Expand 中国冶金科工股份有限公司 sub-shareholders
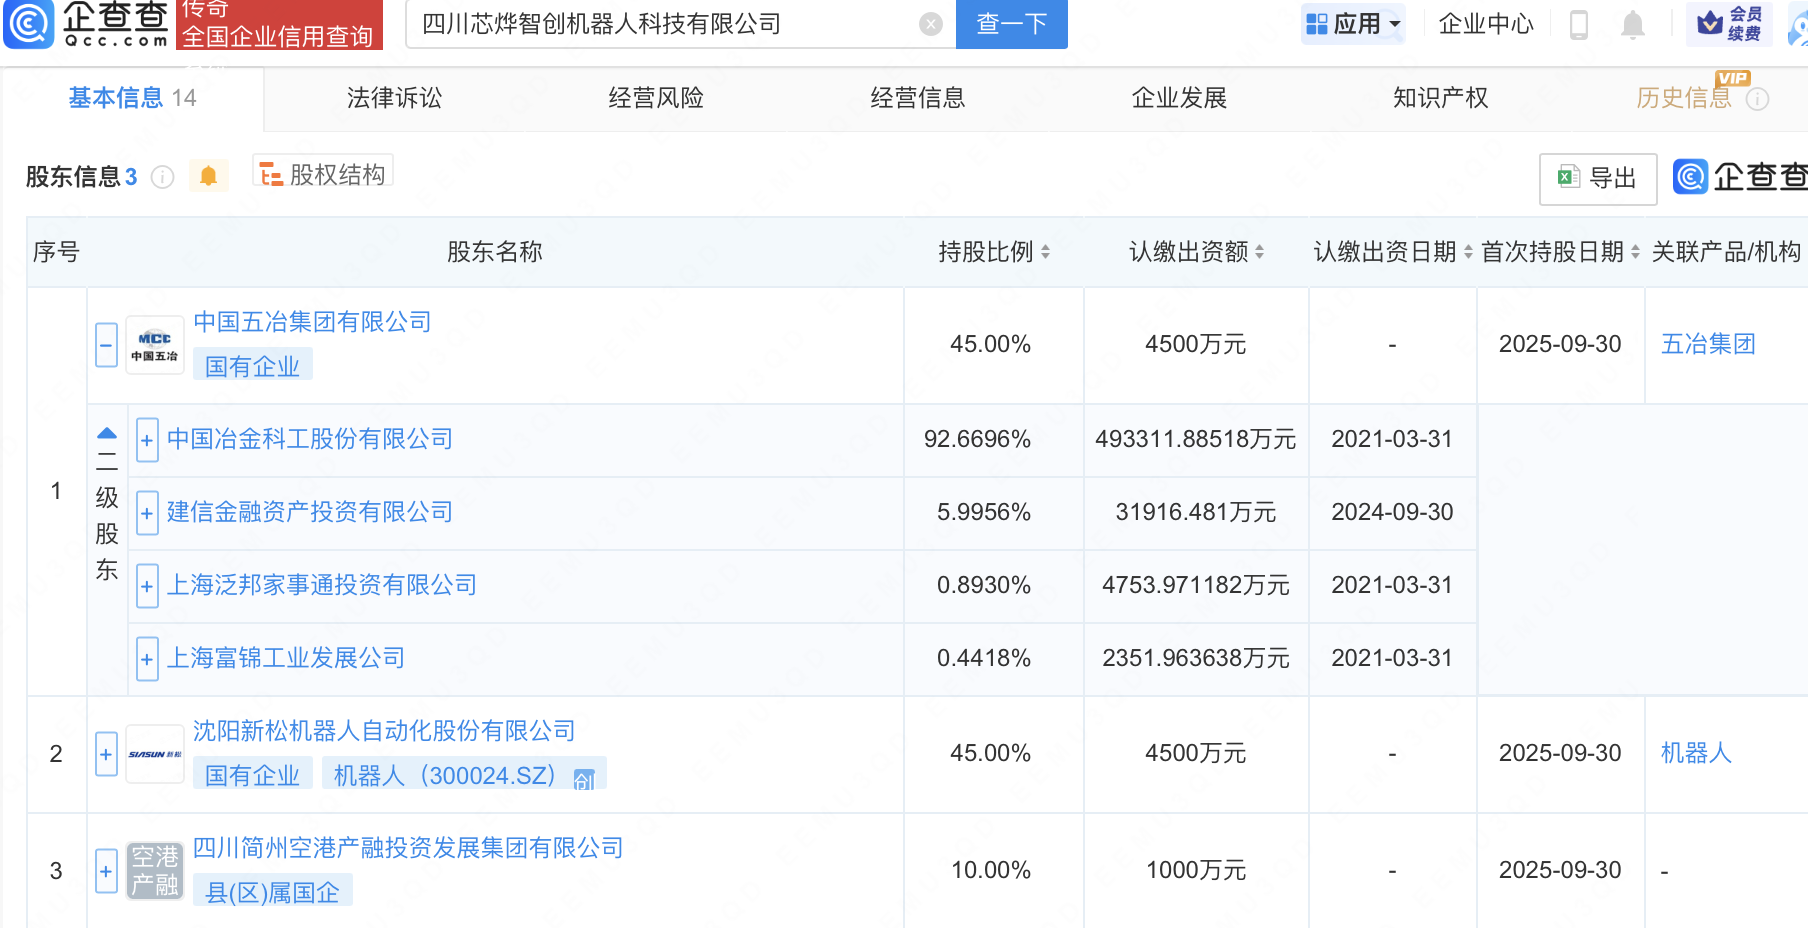This screenshot has height=928, width=1808. [147, 440]
